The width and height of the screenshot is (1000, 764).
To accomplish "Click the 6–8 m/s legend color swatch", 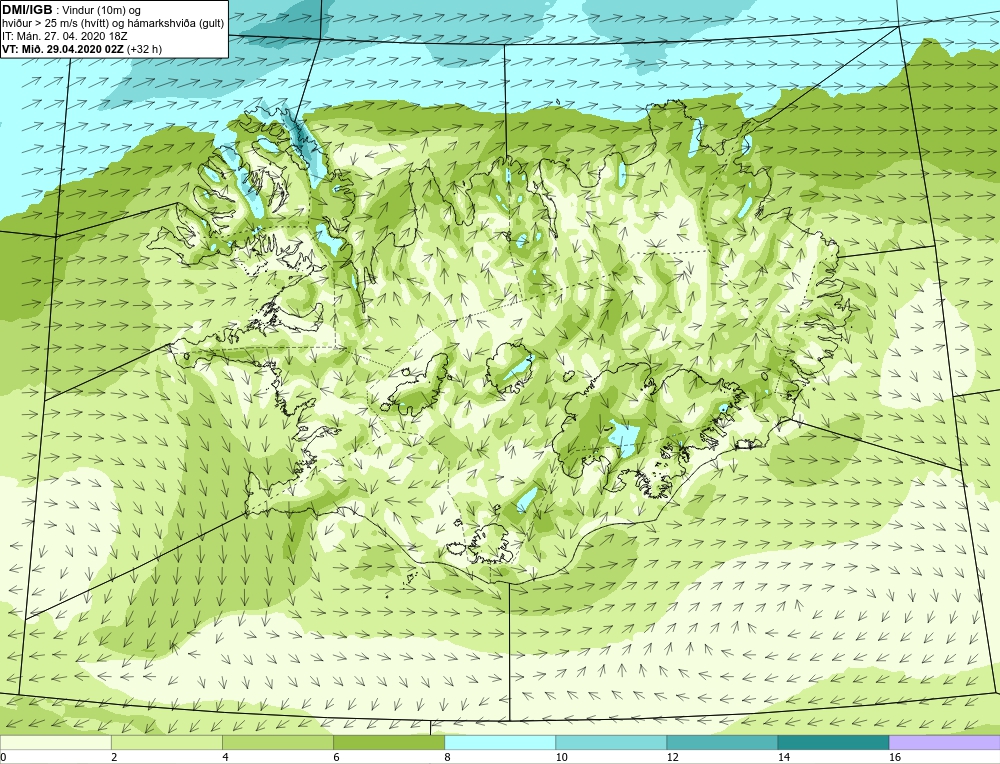I will 389,742.
